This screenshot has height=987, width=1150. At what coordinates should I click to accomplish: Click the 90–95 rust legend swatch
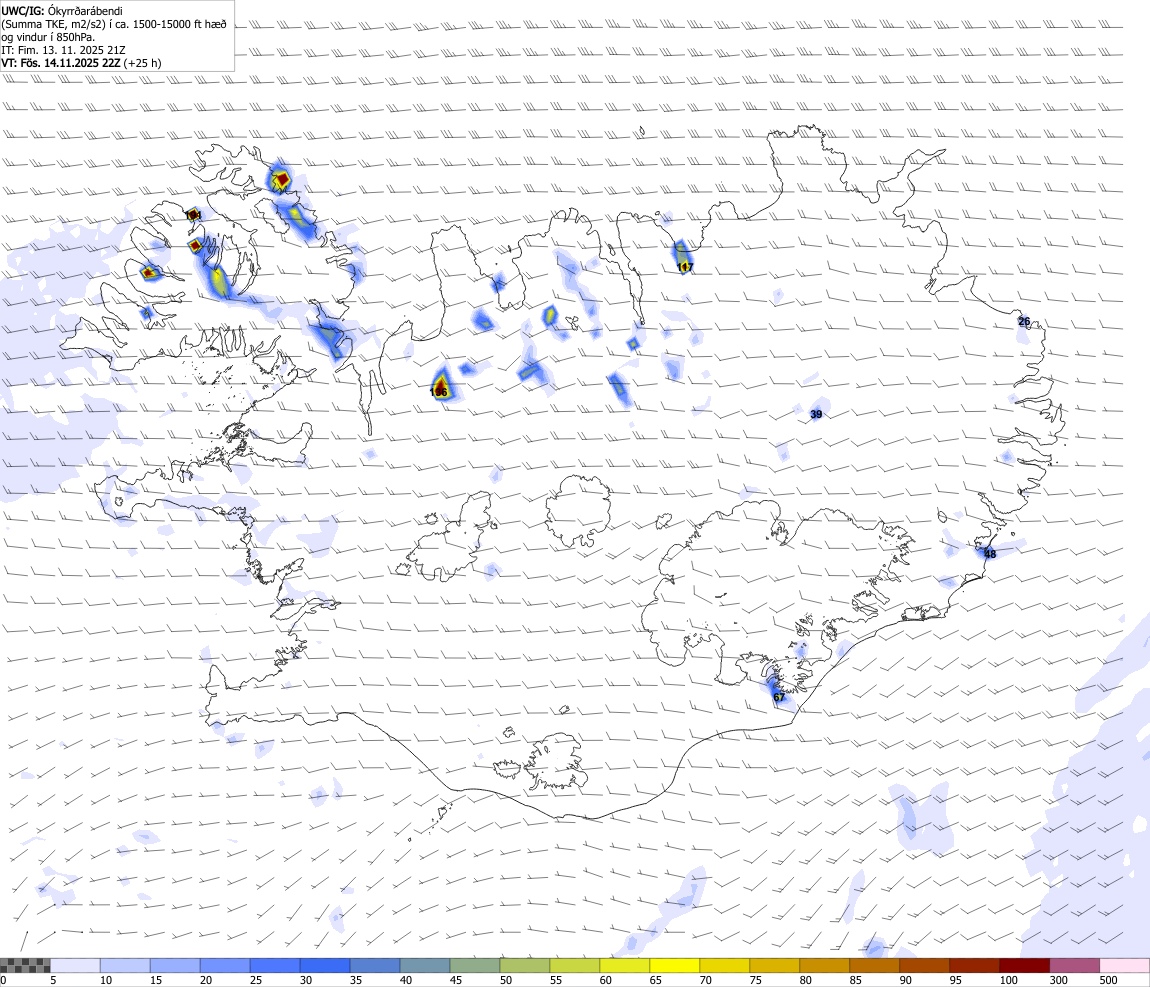[925, 965]
